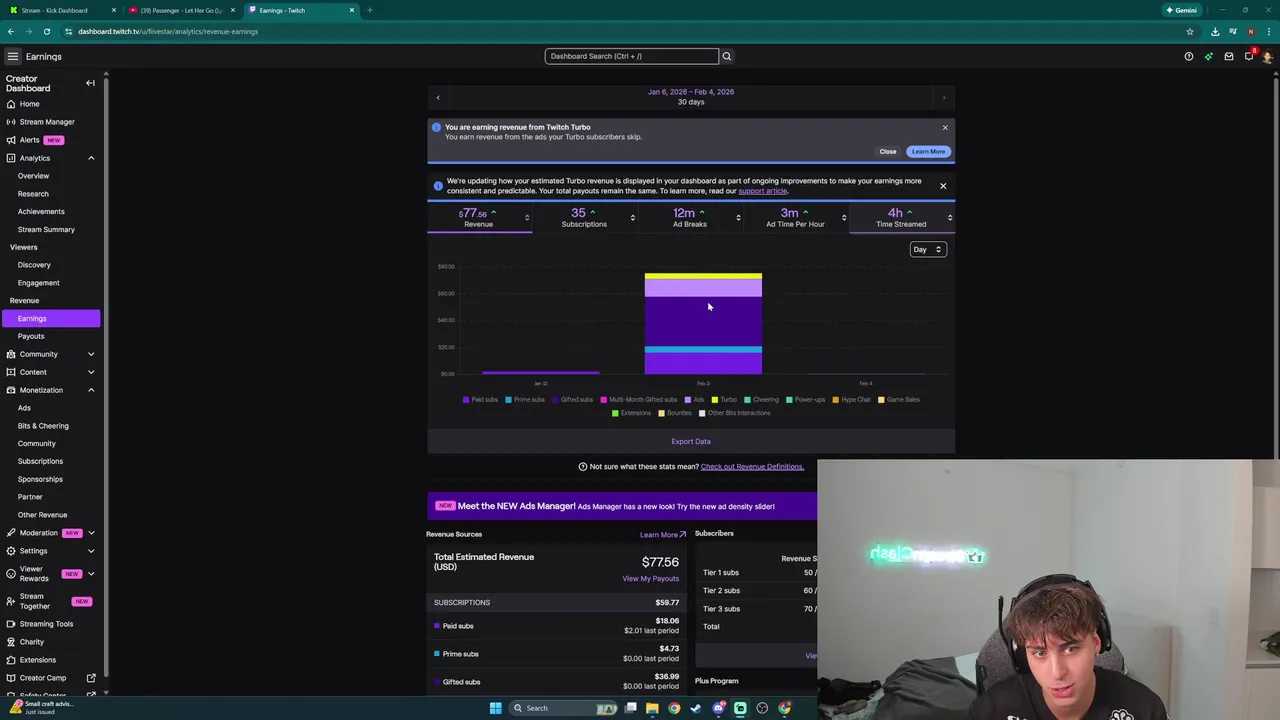Dismiss the Turbo revenue update notice

click(943, 185)
